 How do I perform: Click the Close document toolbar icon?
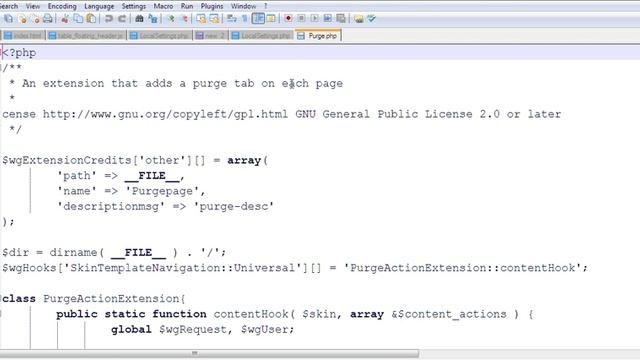click(x=22, y=19)
